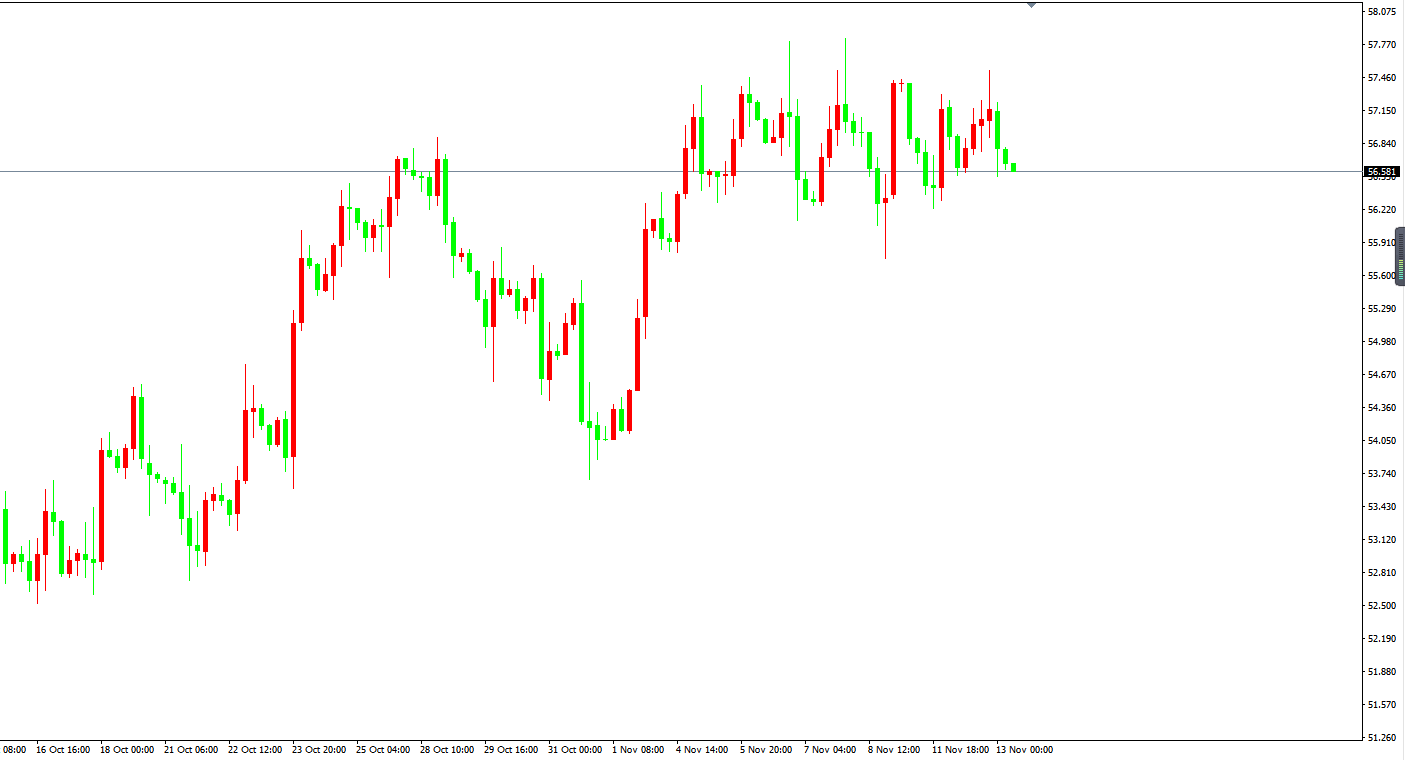The image size is (1405, 760).
Task: Click the 51.260 price axis label
Action: pos(1382,738)
